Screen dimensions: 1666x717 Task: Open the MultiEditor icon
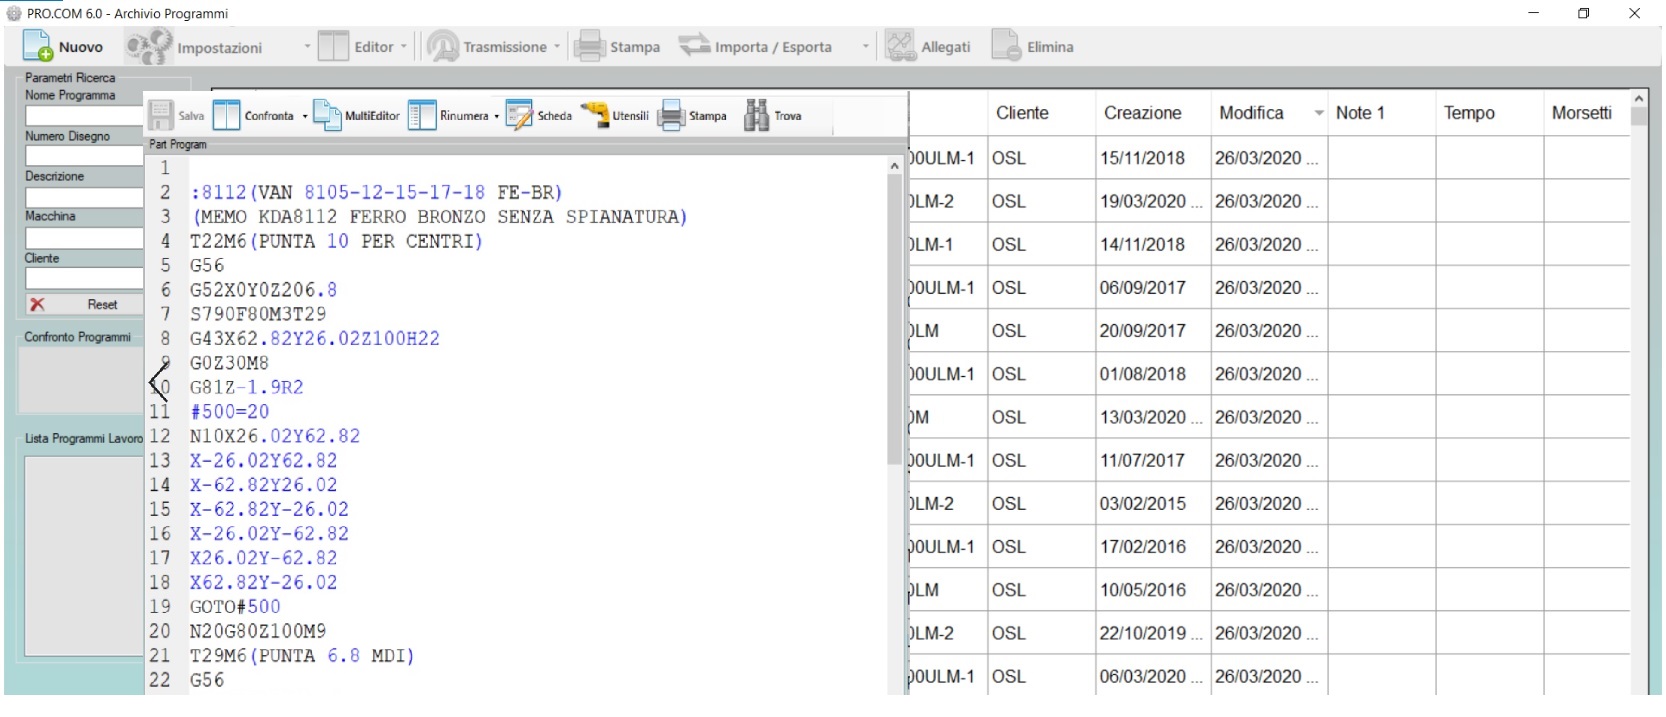[327, 115]
